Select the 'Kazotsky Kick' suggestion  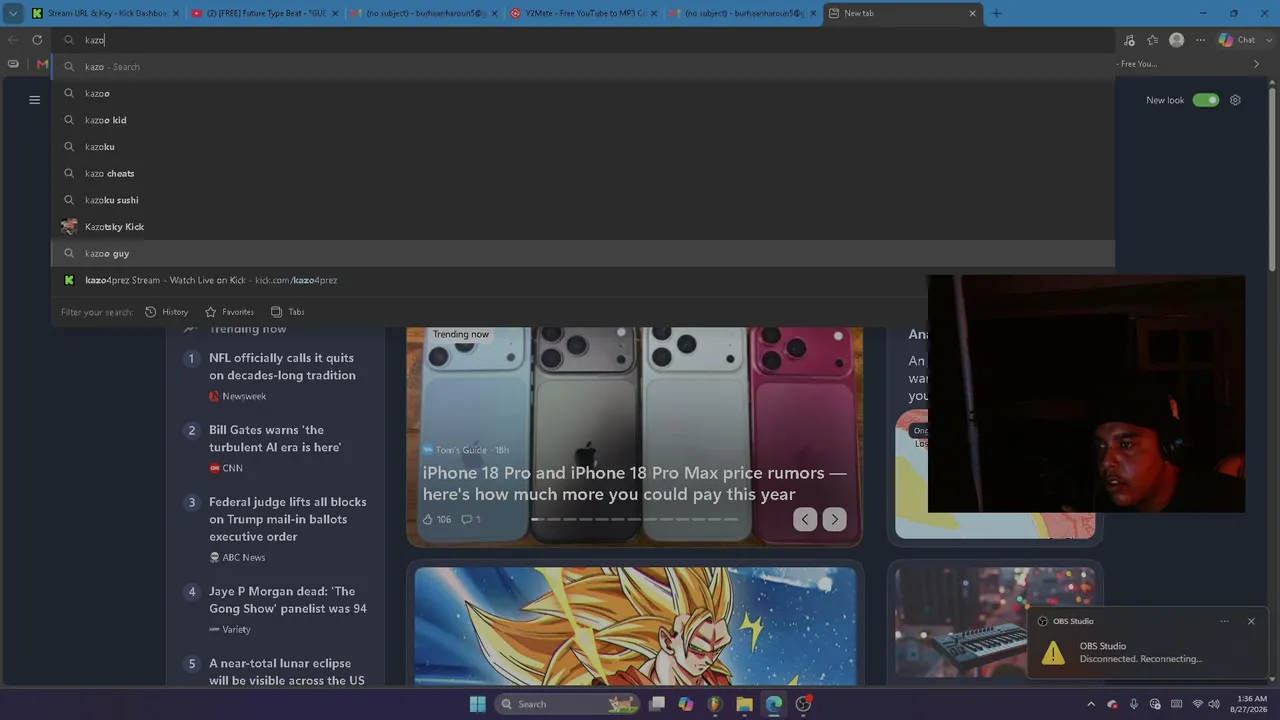[x=583, y=227]
